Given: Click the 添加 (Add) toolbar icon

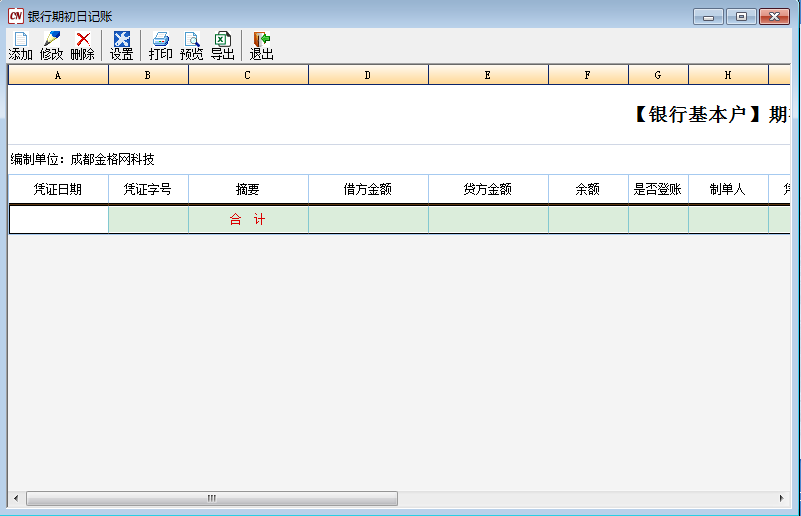Looking at the screenshot, I should pyautogui.click(x=20, y=46).
